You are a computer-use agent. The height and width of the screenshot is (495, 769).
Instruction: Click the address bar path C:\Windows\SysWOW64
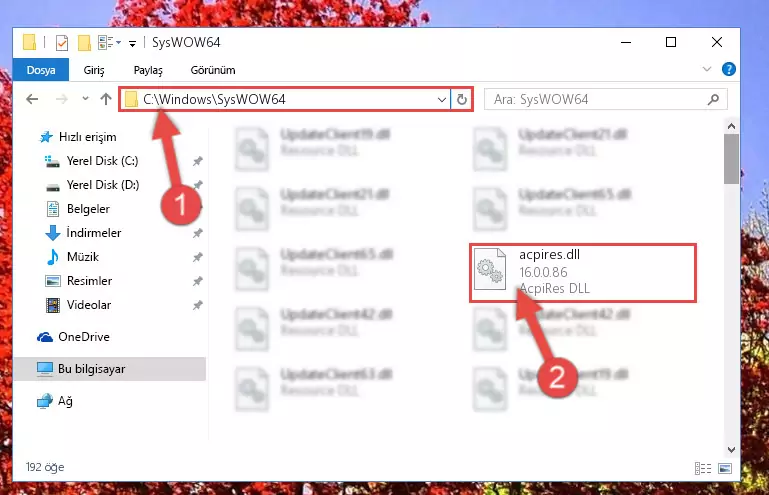(214, 100)
